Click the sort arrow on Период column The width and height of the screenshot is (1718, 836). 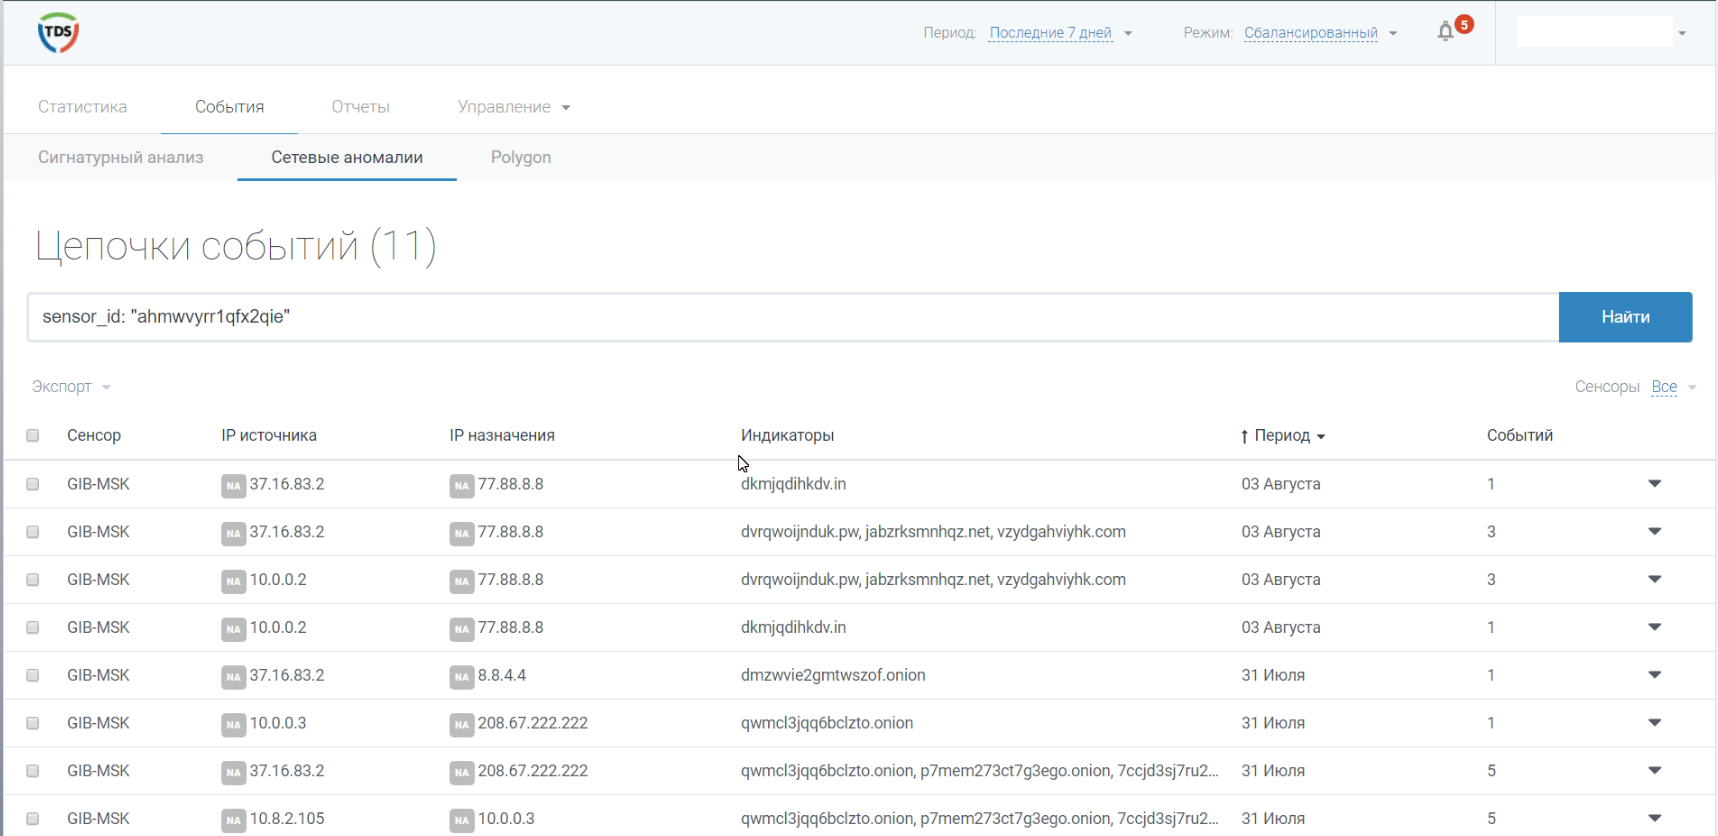tap(1321, 437)
